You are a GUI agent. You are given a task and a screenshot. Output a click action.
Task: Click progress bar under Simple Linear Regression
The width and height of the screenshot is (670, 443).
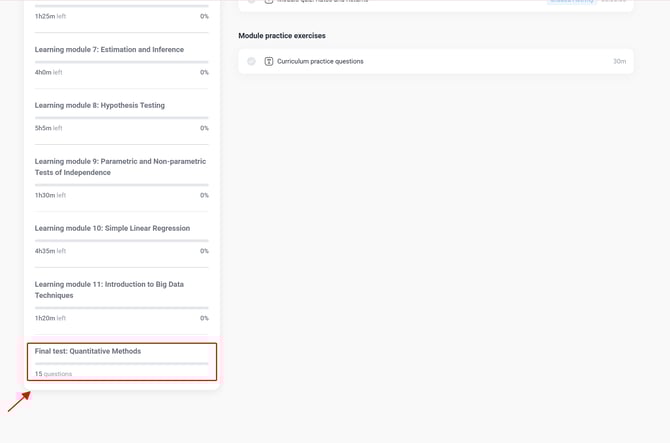(121, 241)
